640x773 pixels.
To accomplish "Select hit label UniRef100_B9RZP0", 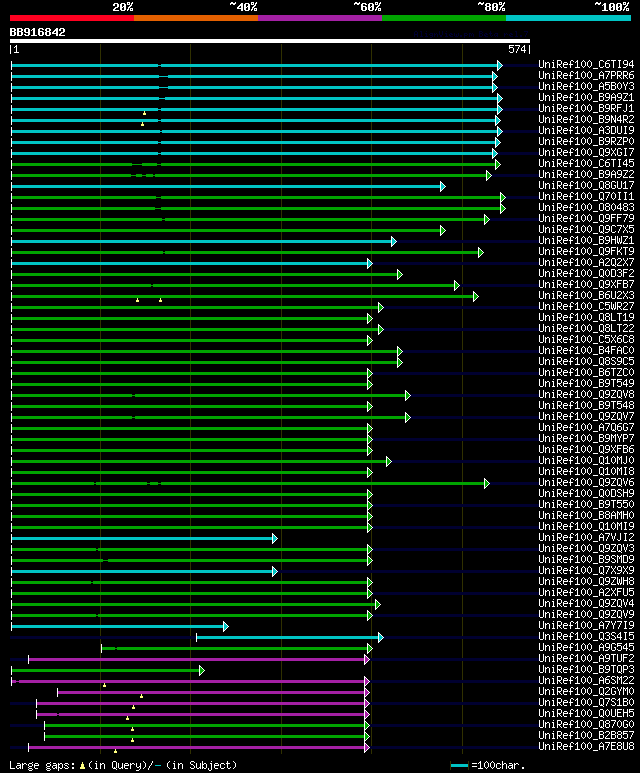I will [586, 141].
